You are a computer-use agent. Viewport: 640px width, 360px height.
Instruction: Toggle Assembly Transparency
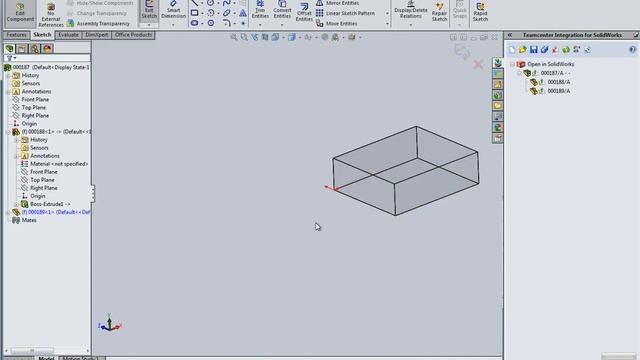(x=98, y=23)
